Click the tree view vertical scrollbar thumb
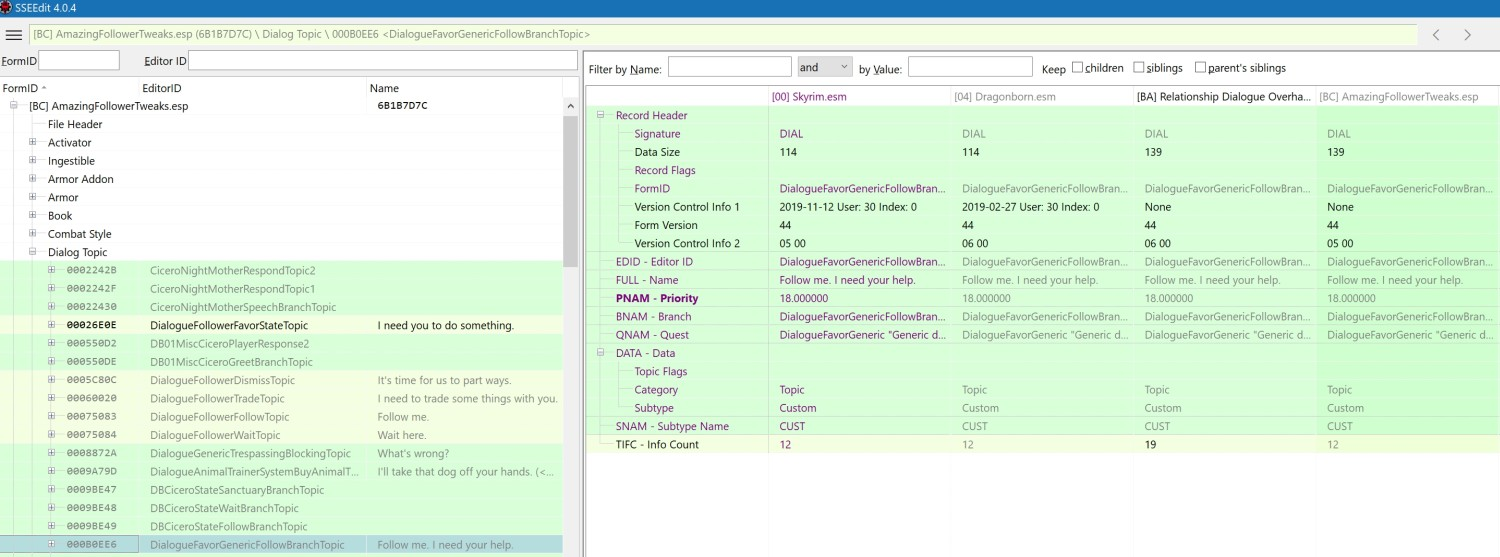1500x557 pixels. (570, 190)
